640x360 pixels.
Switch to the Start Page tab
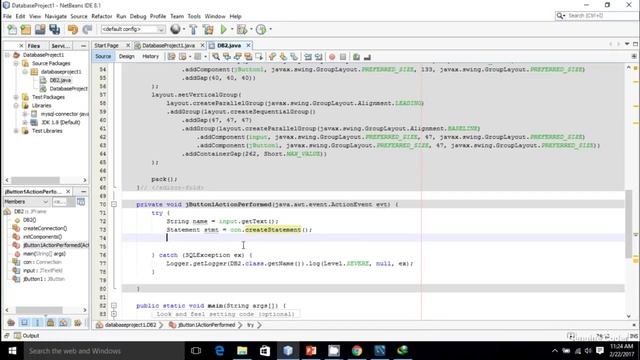pos(107,45)
